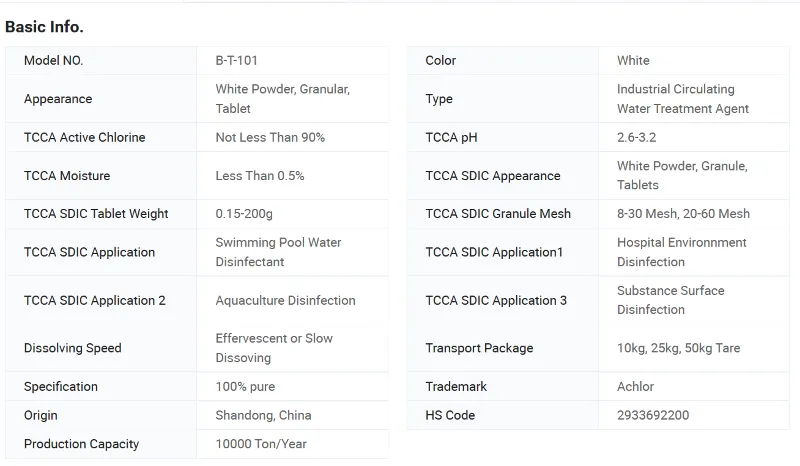The width and height of the screenshot is (800, 466).
Task: Select the 8-30 Mesh, 20-60 Mesh value
Action: click(x=683, y=214)
